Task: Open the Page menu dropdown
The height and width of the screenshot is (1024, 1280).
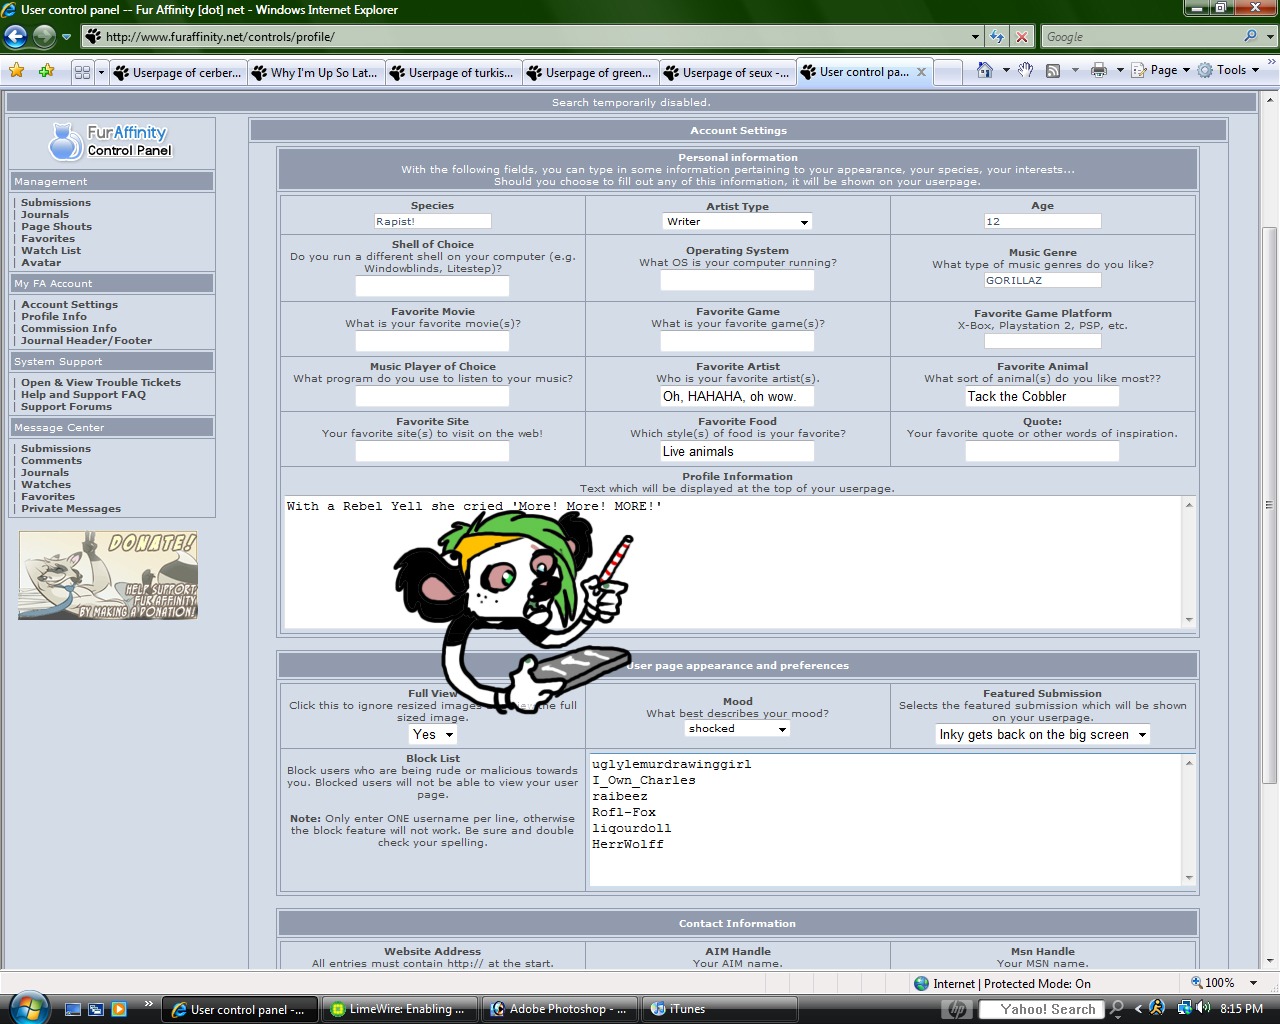Action: click(1162, 71)
